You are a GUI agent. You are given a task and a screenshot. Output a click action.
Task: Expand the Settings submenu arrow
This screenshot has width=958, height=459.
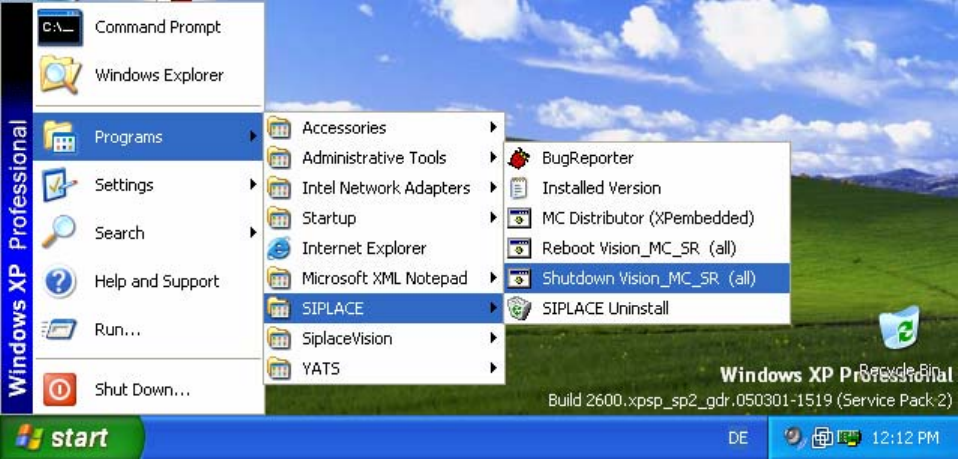[252, 184]
